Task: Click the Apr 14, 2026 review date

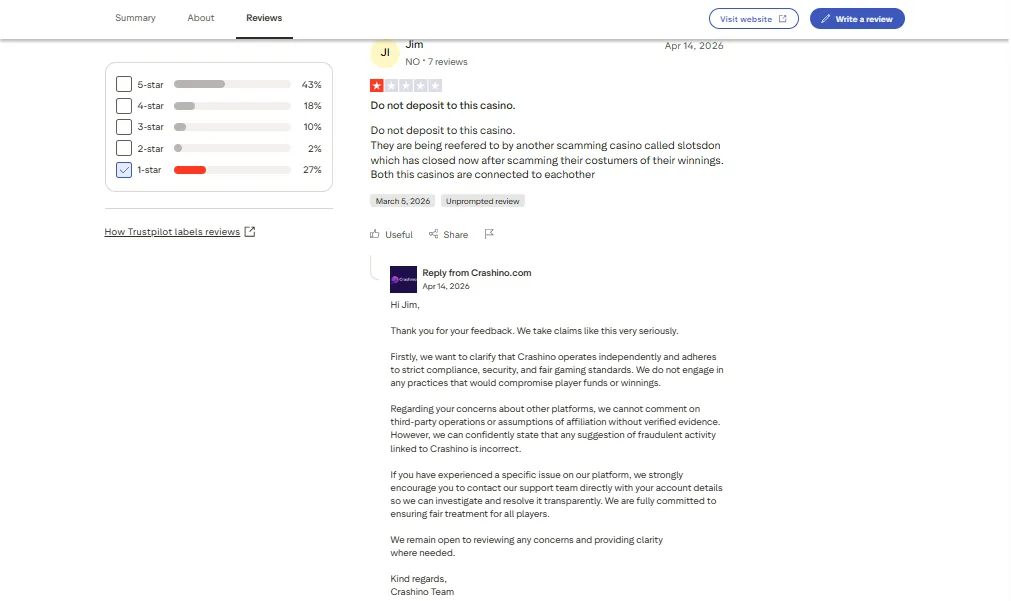Action: coord(694,46)
